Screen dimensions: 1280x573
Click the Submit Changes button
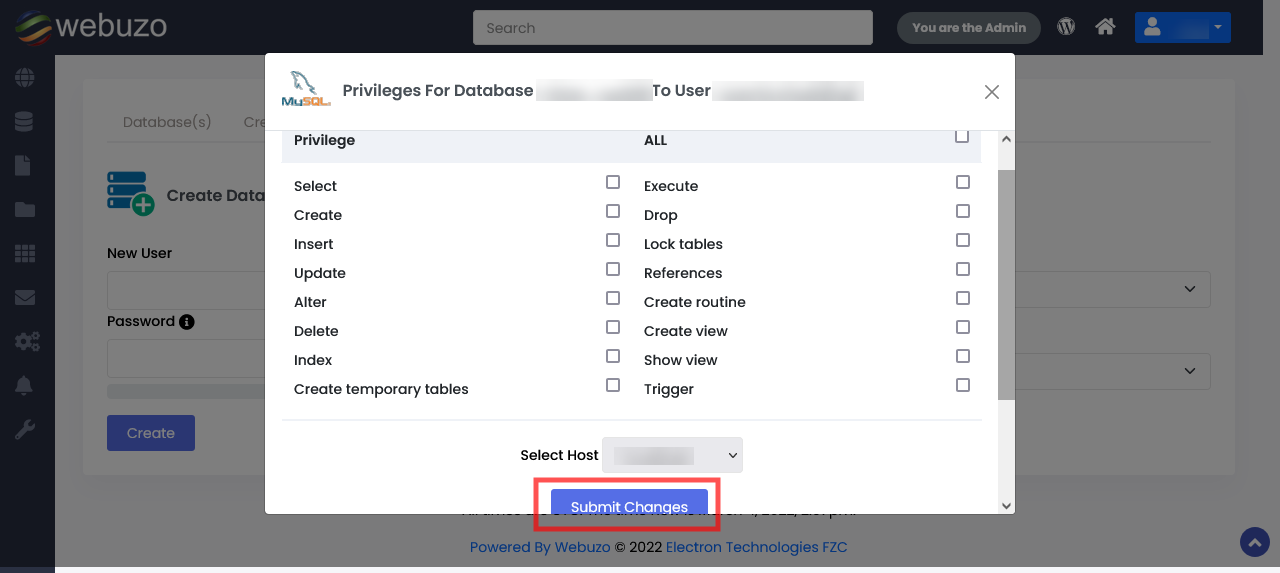click(x=629, y=506)
